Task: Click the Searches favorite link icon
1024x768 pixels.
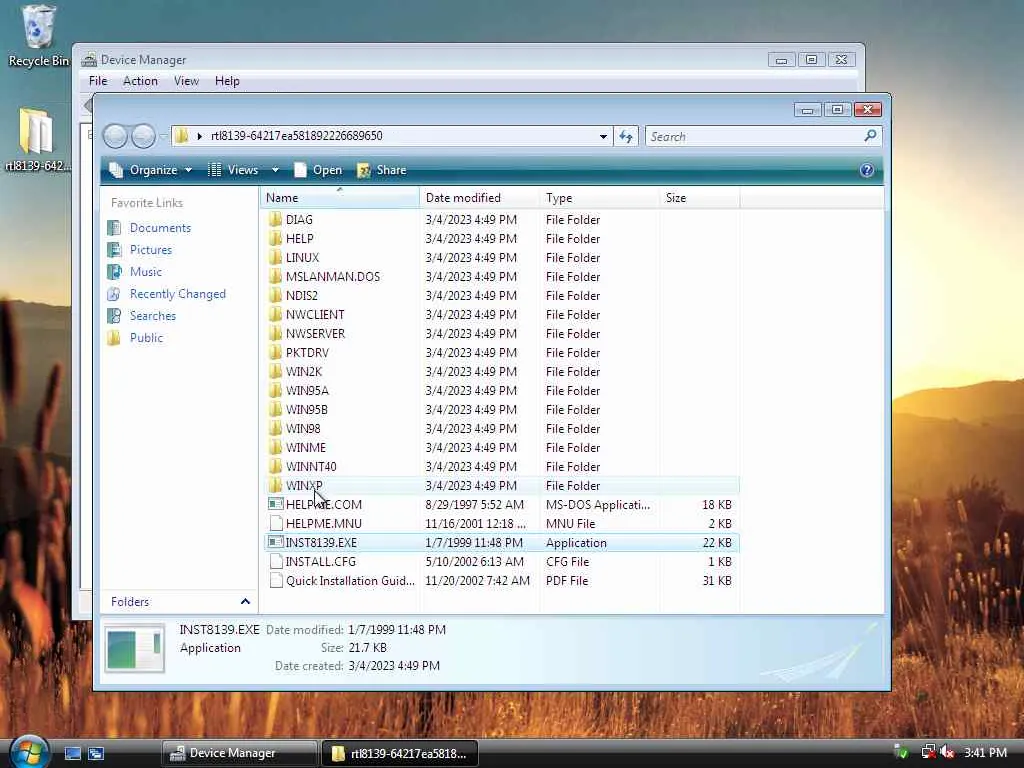Action: click(114, 315)
